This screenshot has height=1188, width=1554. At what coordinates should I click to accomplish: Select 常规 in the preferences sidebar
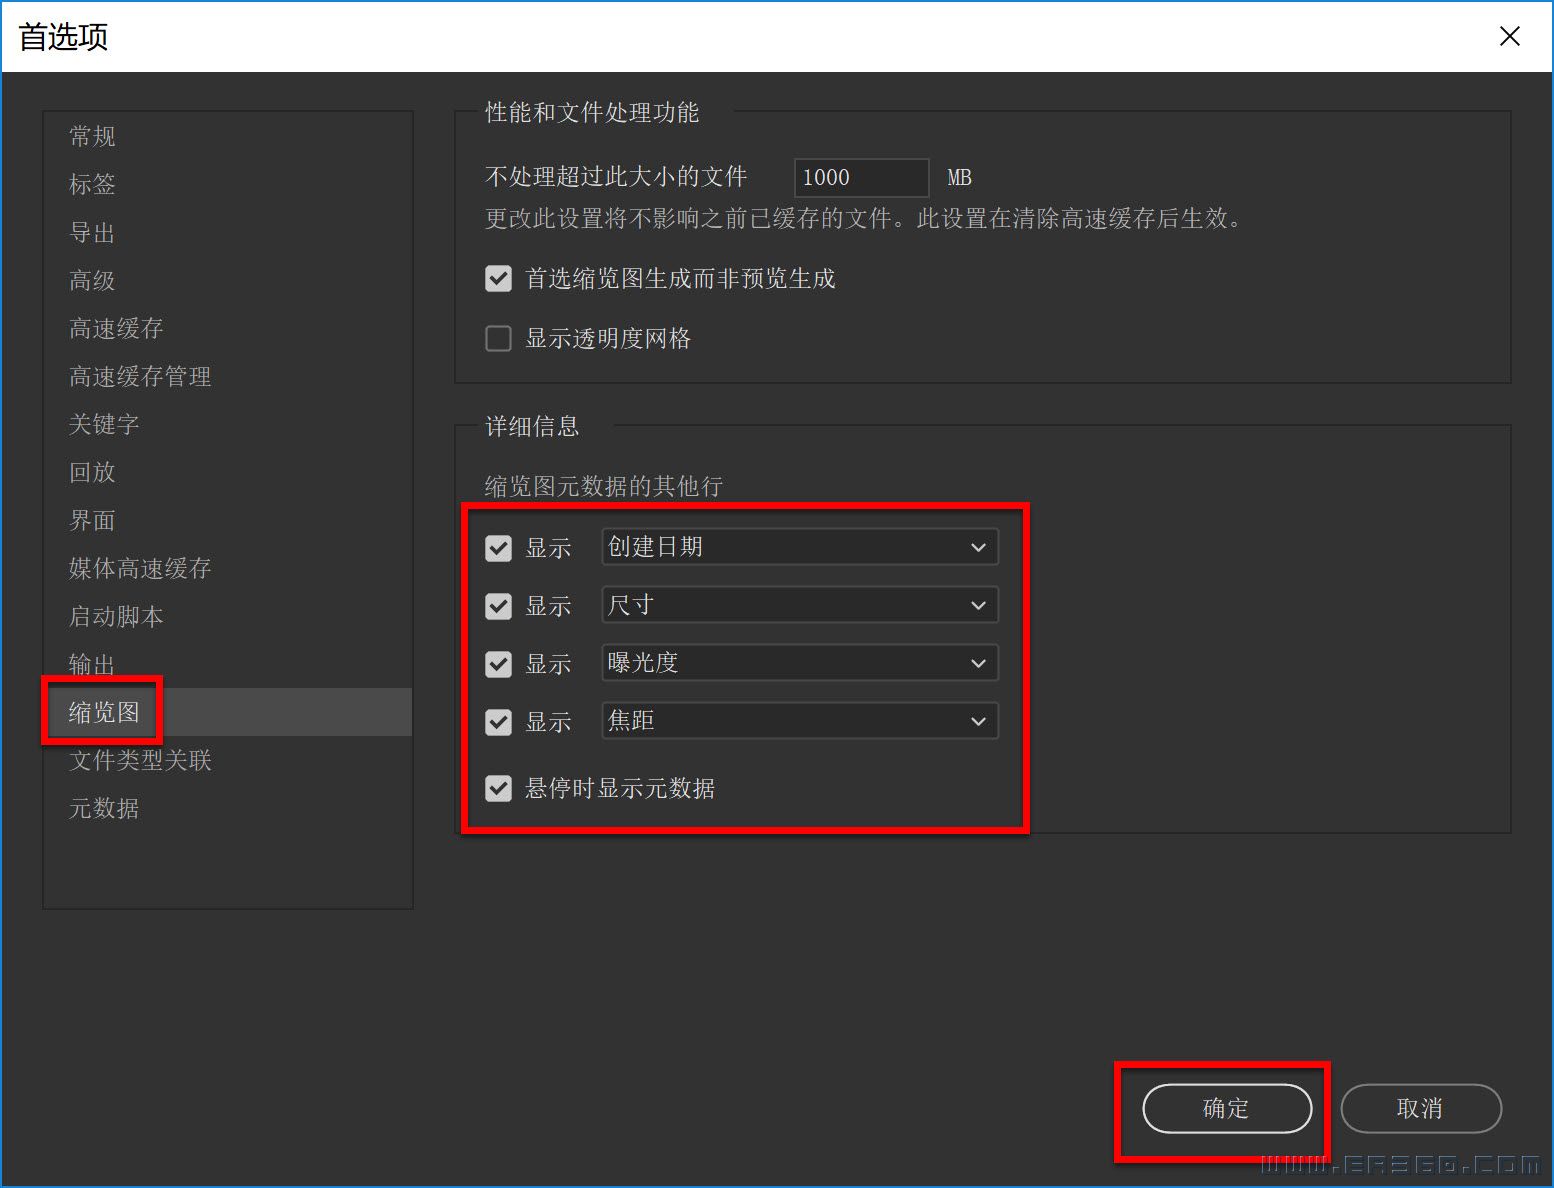pos(91,136)
